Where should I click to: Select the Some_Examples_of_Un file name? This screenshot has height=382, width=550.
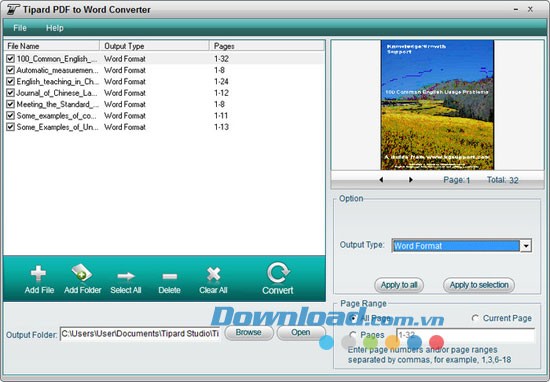pos(58,127)
